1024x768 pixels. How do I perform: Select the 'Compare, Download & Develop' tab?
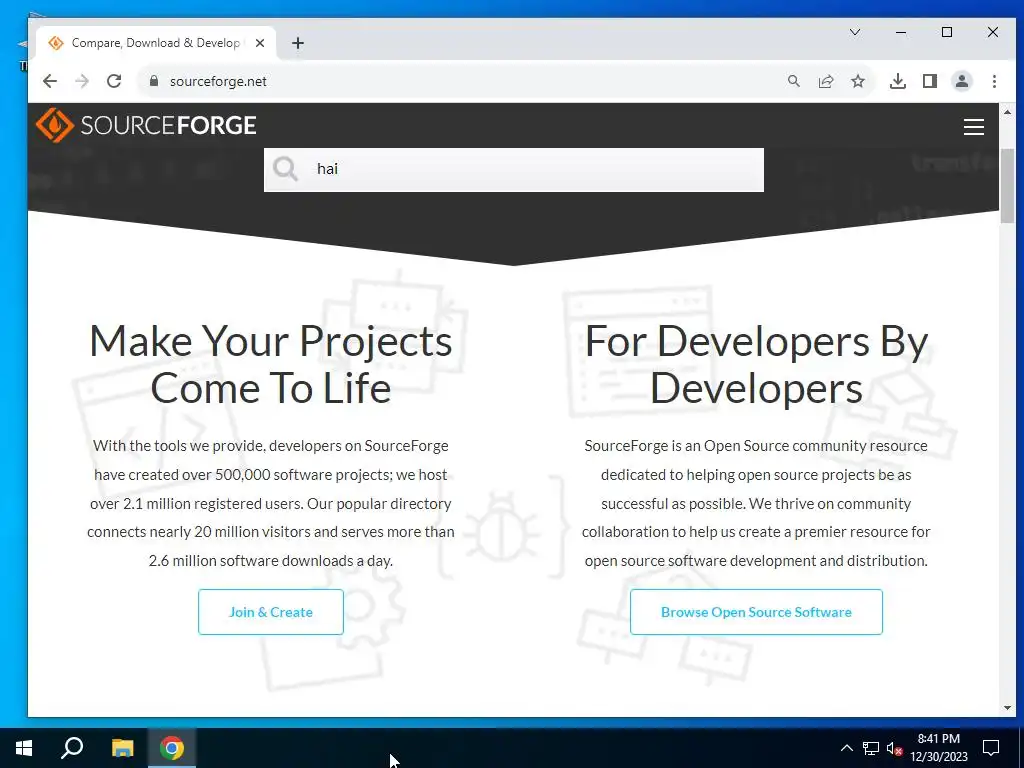click(155, 43)
